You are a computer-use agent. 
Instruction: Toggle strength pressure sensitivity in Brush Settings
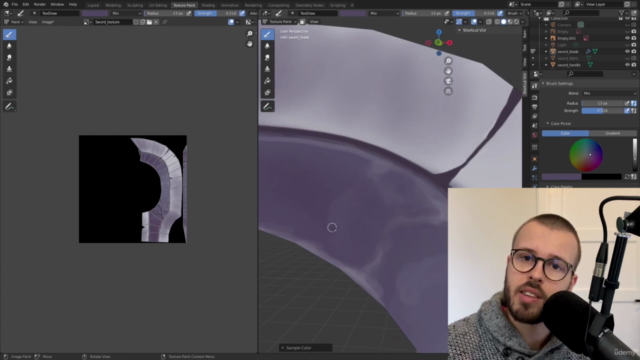[627, 111]
